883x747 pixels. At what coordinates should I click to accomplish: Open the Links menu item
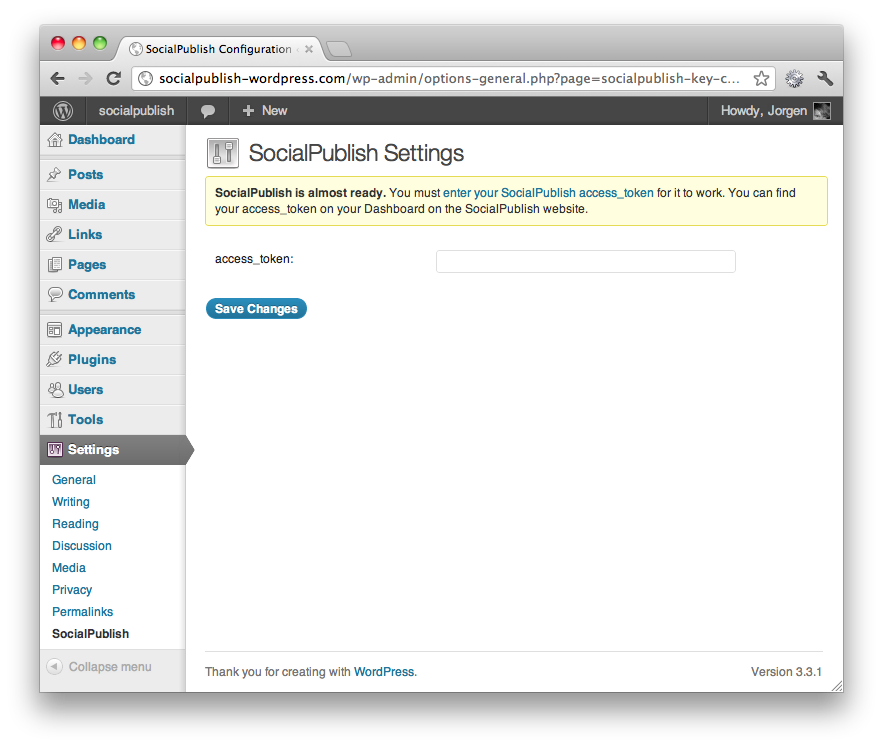click(85, 234)
